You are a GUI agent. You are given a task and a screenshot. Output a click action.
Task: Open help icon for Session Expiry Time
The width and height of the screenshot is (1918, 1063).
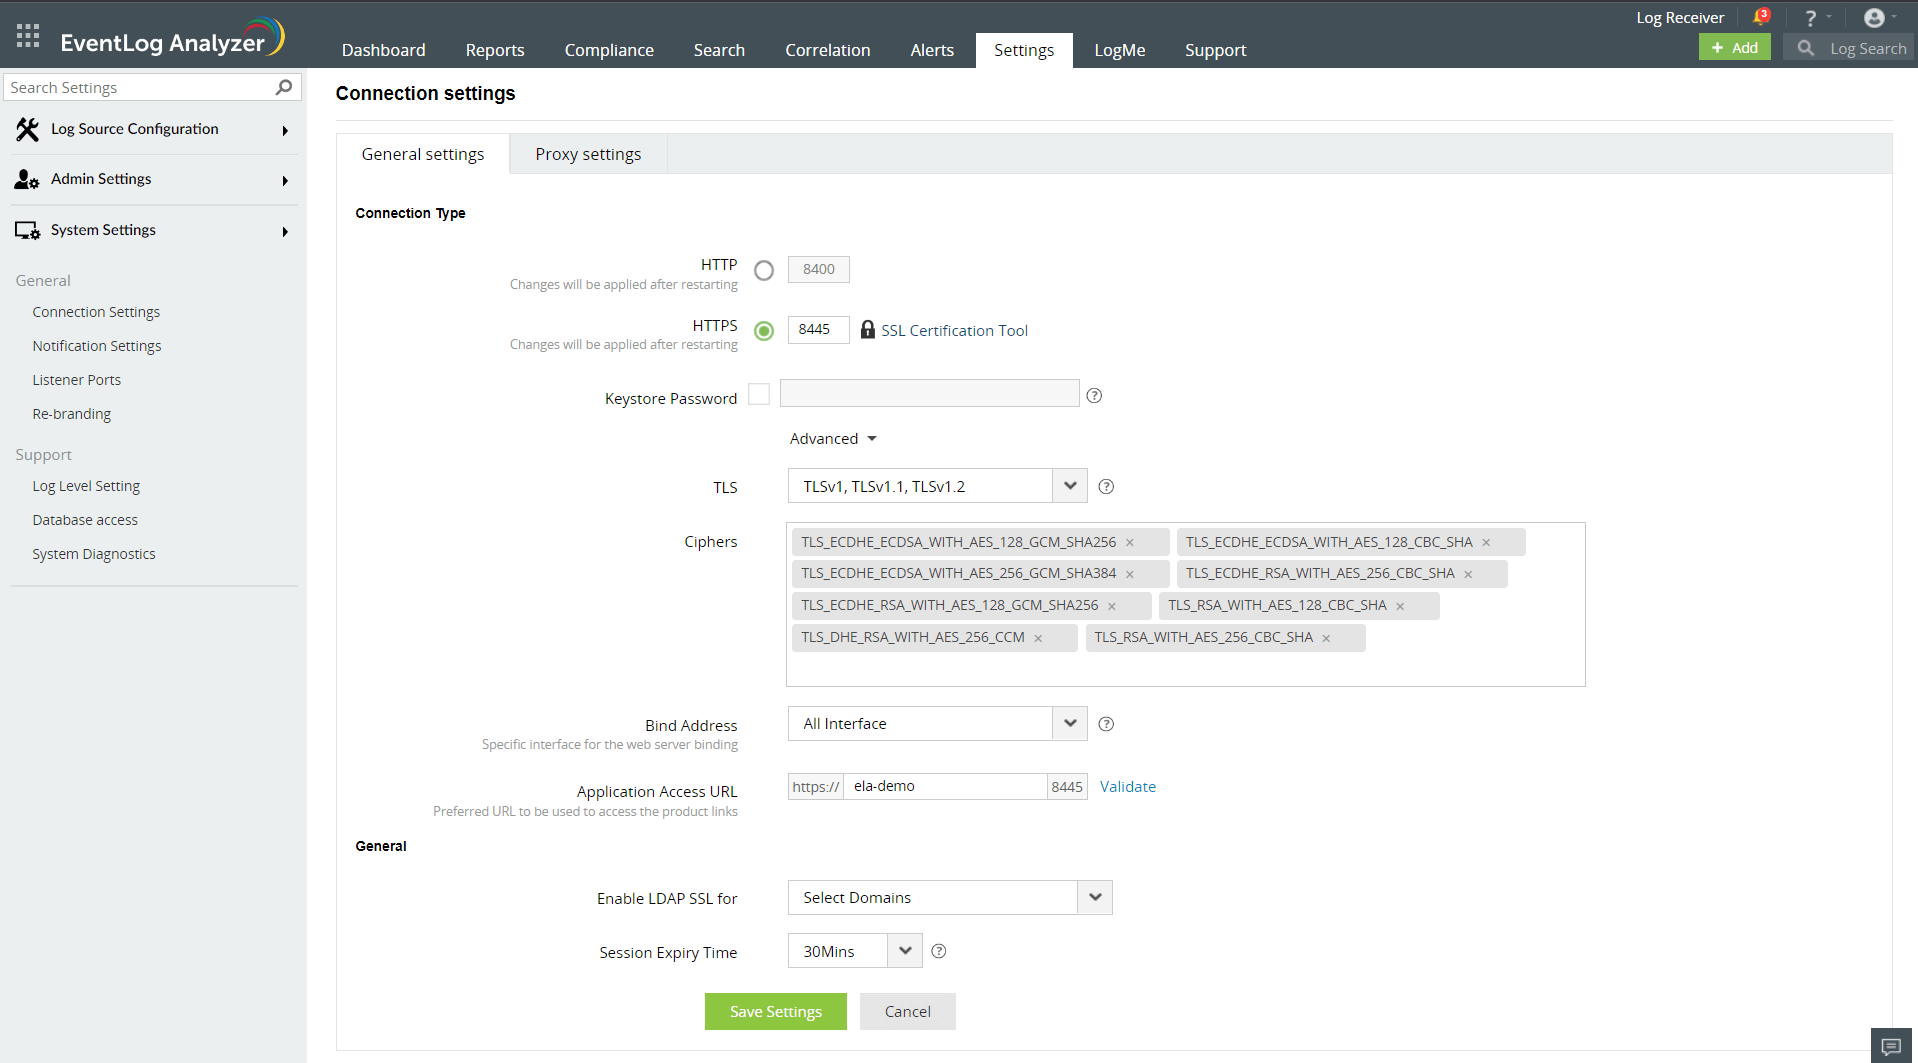coord(939,951)
